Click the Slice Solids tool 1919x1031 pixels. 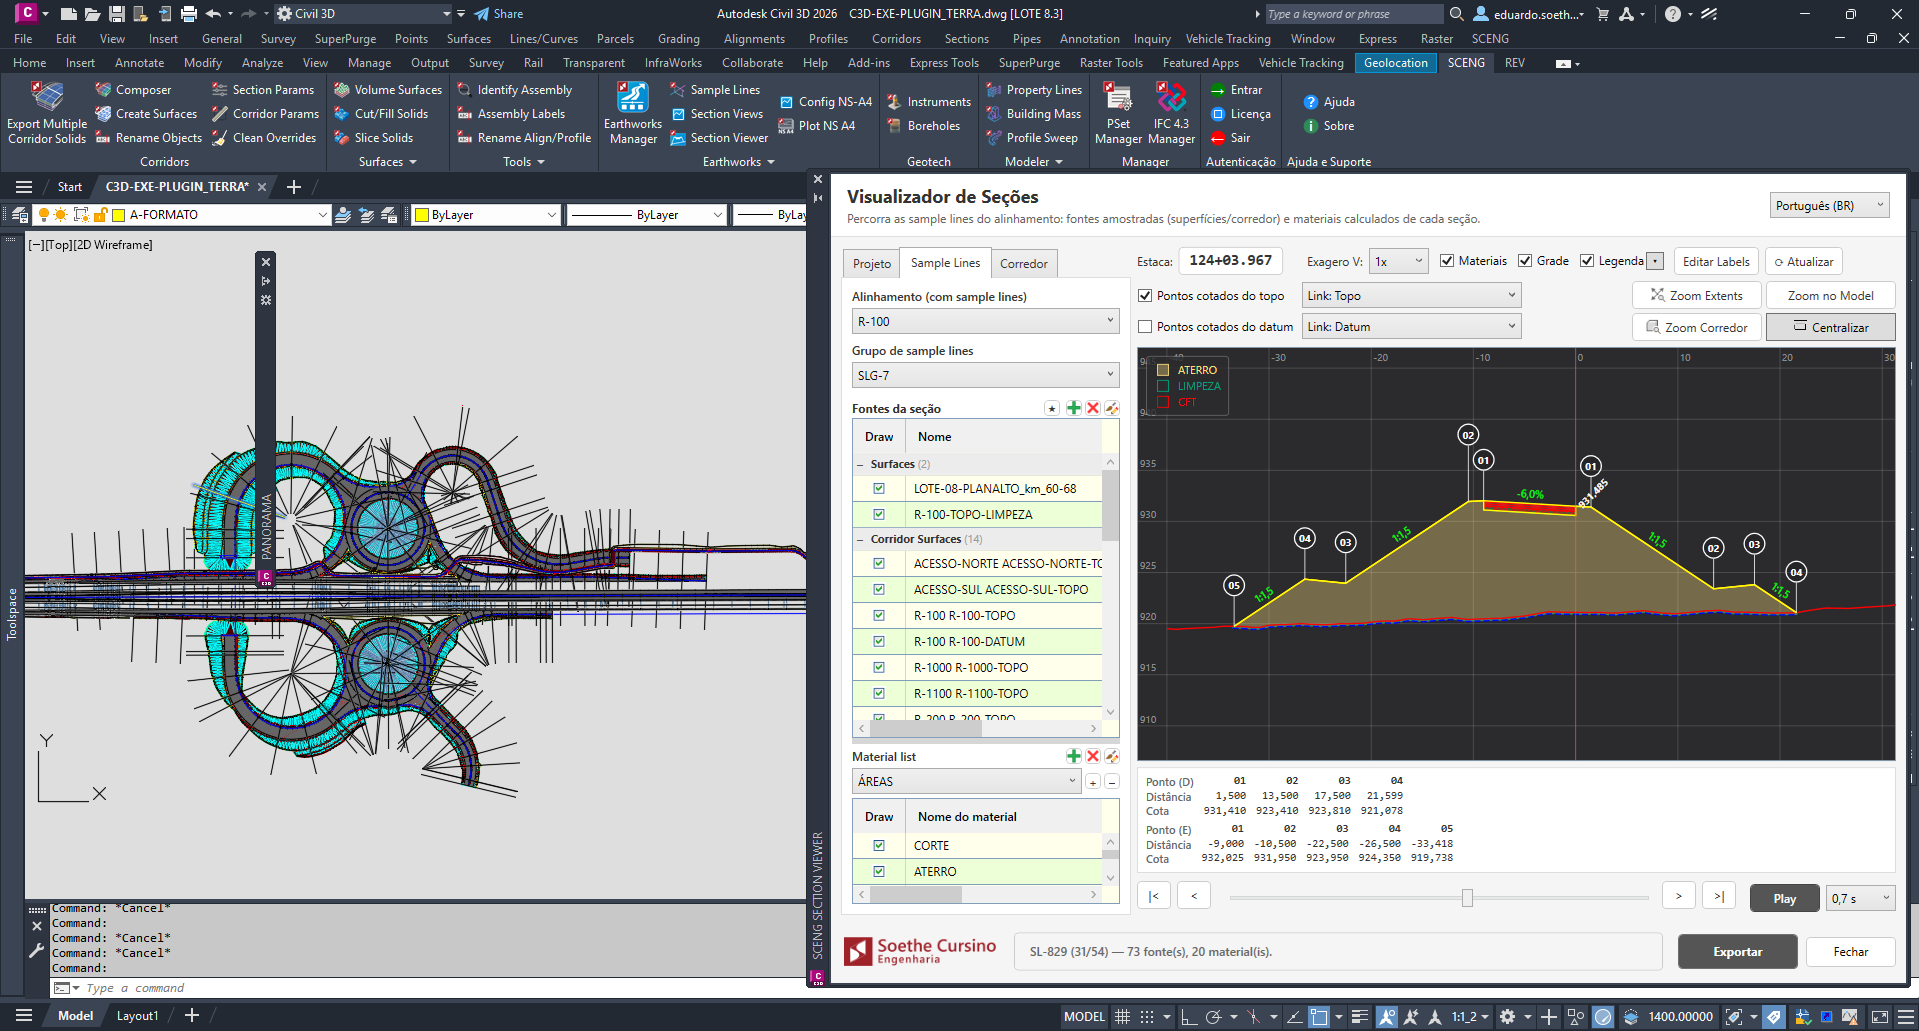(374, 138)
